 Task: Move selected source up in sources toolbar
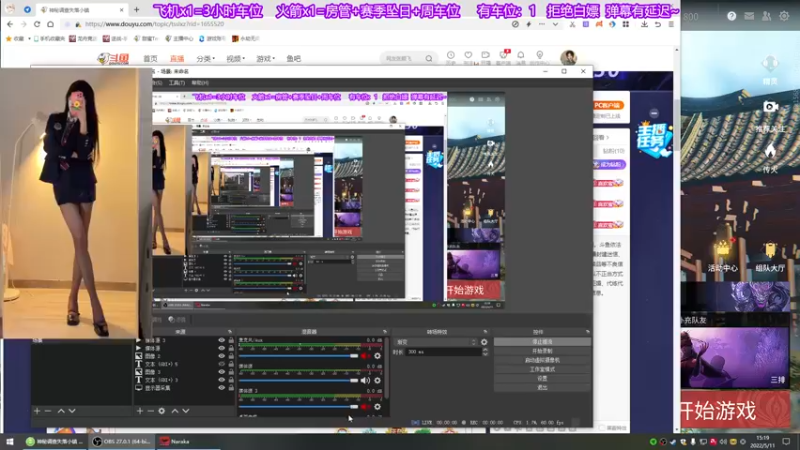tap(175, 411)
